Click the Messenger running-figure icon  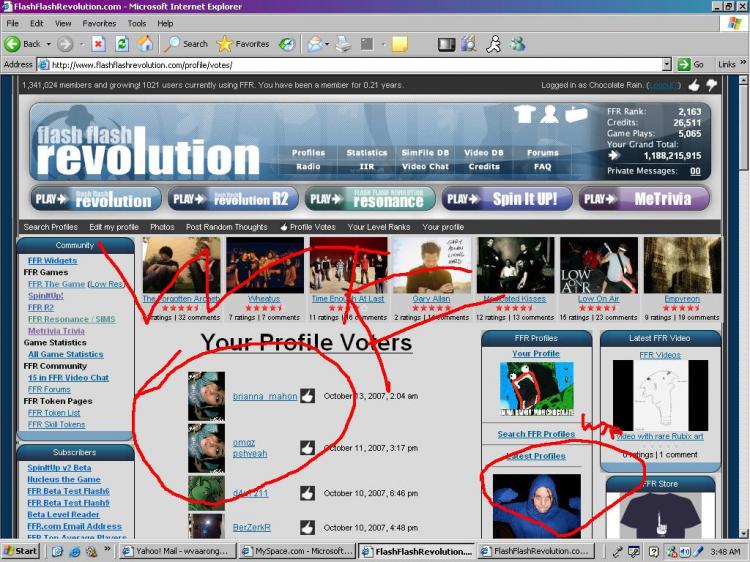pyautogui.click(x=494, y=44)
